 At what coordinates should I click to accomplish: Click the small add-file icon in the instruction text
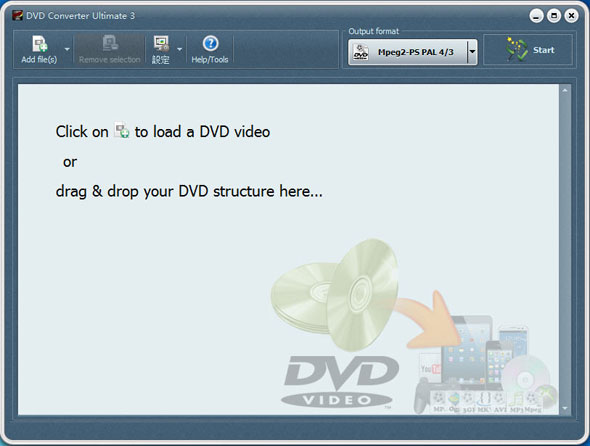tap(122, 130)
